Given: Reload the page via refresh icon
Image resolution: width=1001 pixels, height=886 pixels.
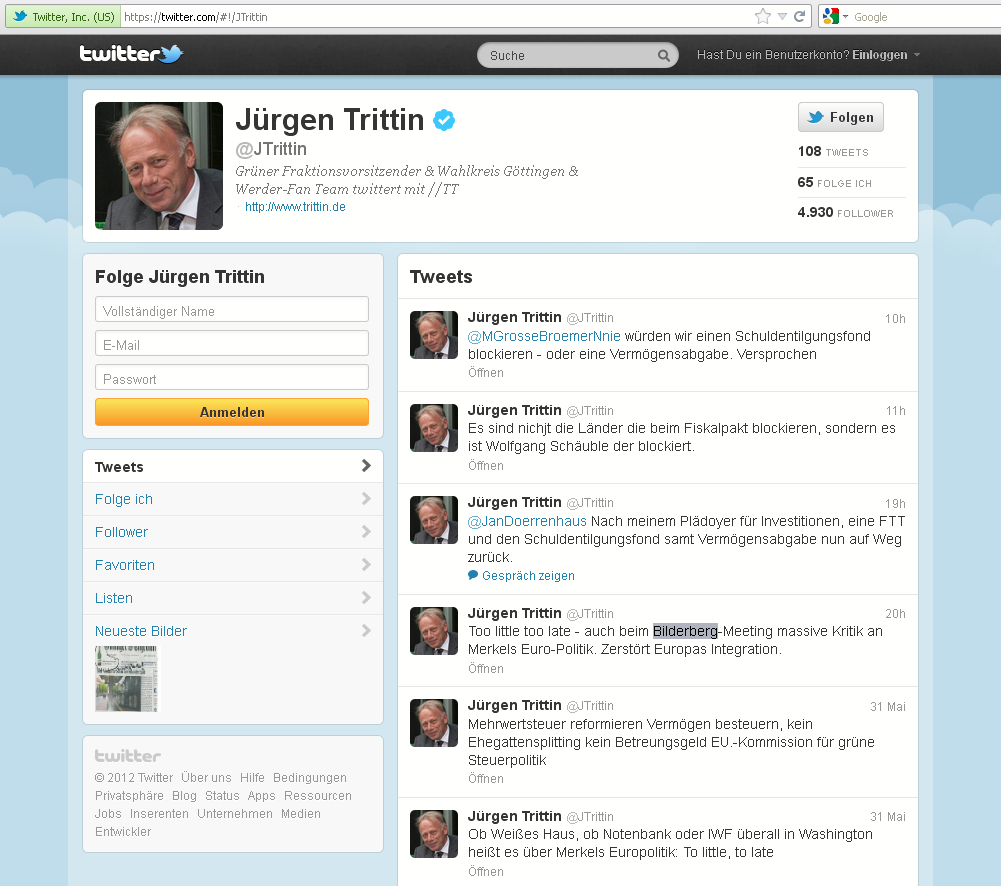Looking at the screenshot, I should (x=799, y=17).
